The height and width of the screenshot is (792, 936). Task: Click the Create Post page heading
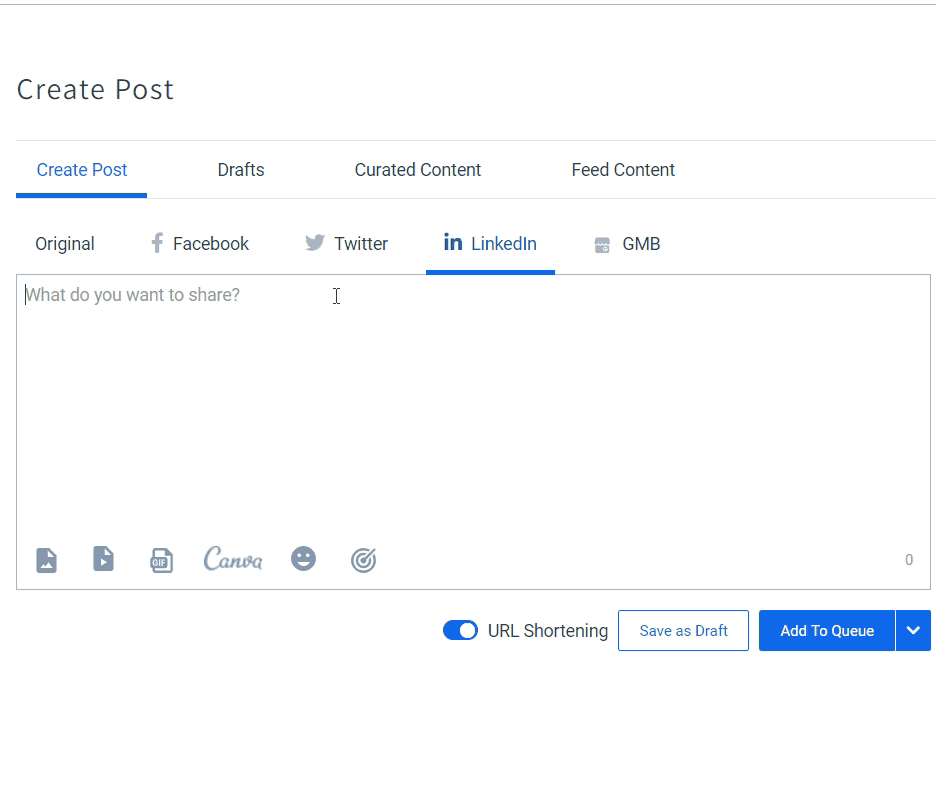click(x=96, y=90)
